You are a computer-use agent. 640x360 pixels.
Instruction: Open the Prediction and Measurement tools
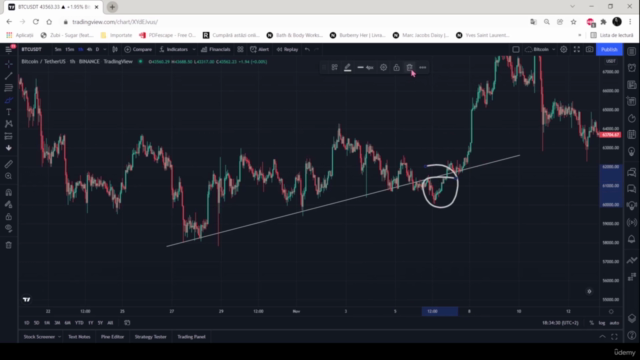(9, 136)
